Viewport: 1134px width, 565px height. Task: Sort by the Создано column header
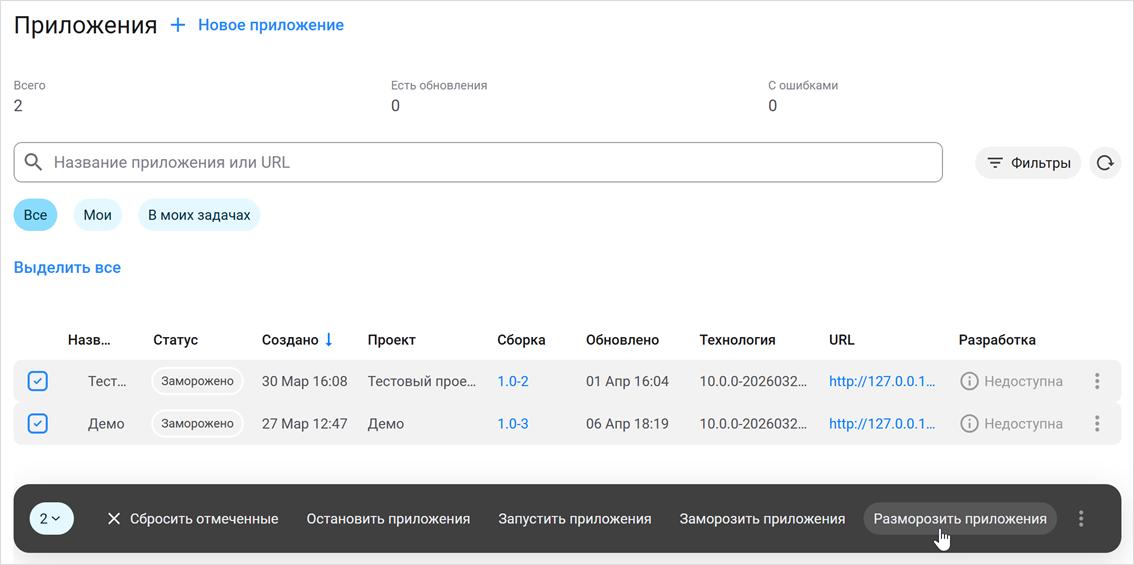pos(290,340)
